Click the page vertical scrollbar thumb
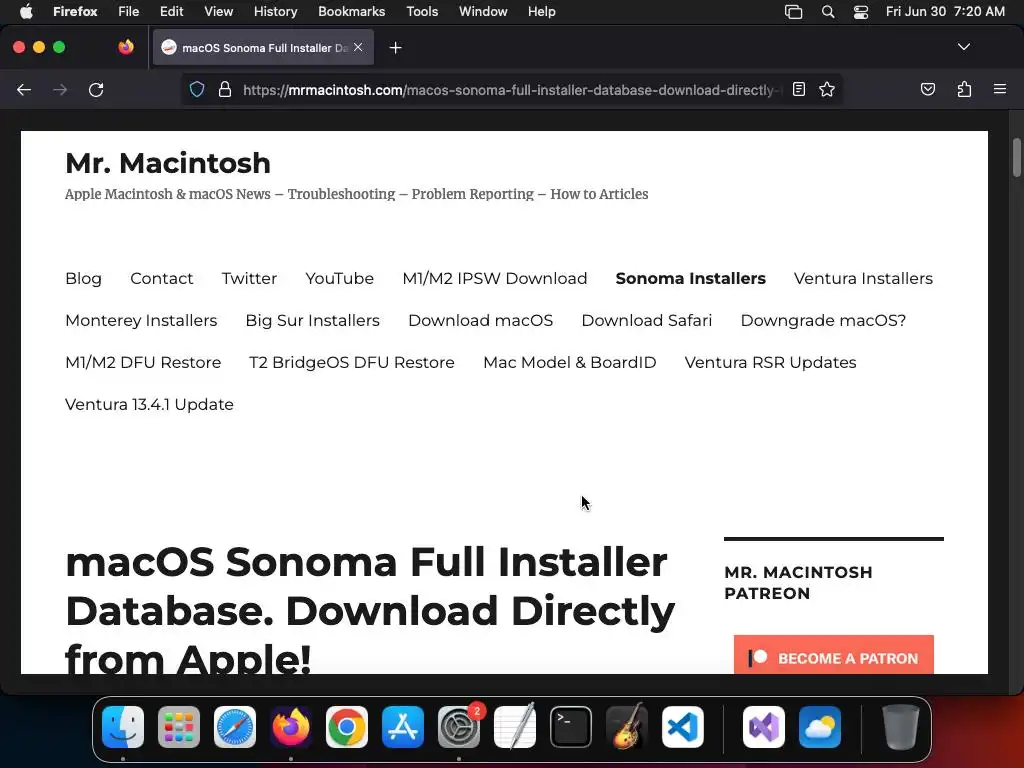 coord(1016,157)
